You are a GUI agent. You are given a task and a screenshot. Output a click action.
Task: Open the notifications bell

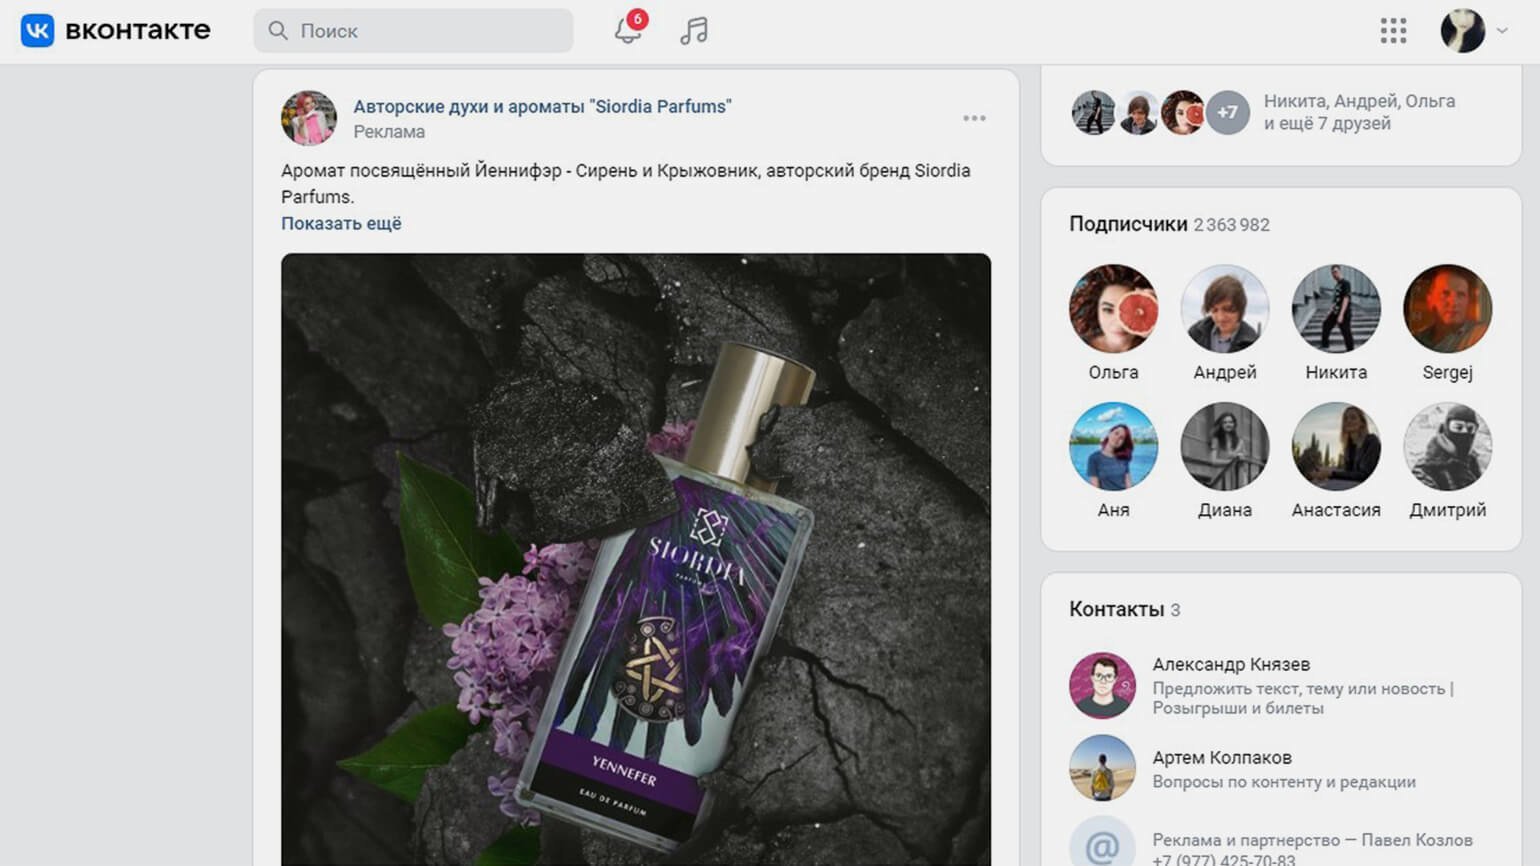point(628,30)
